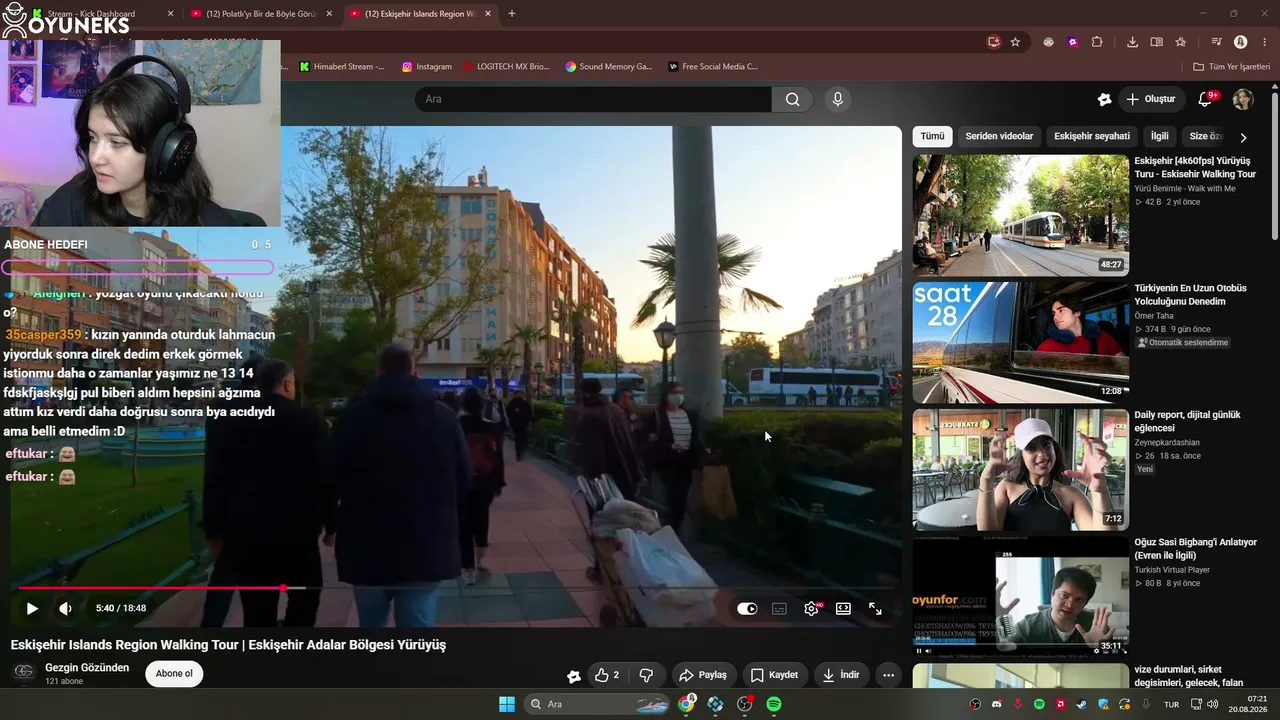The width and height of the screenshot is (1280, 720).
Task: Open the Oğuz Sasi Bigbang'i Anlatıyor title
Action: coord(1195,549)
